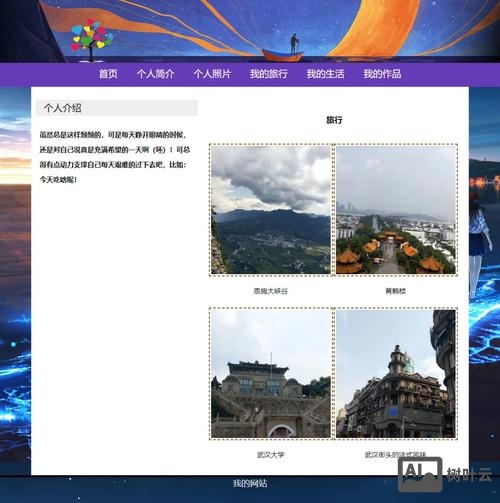This screenshot has height=503, width=500.
Task: Click the 武汉大学 caption
Action: pyautogui.click(x=271, y=455)
